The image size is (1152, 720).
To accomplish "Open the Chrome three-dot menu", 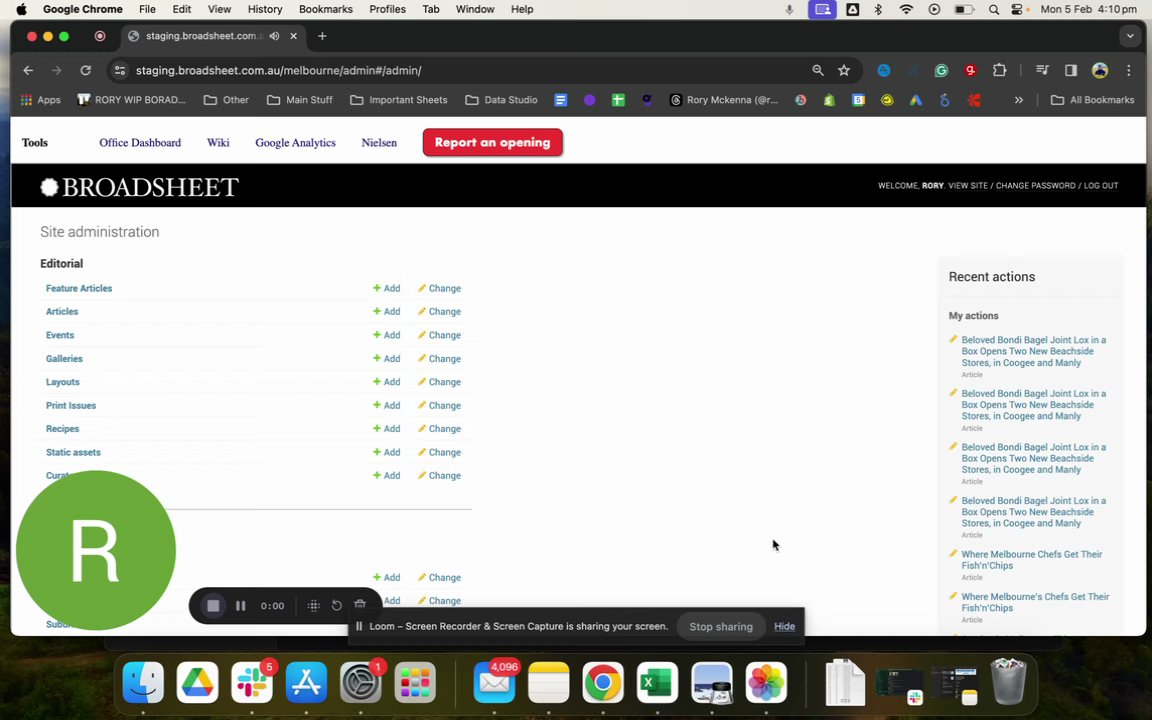I will click(1128, 71).
